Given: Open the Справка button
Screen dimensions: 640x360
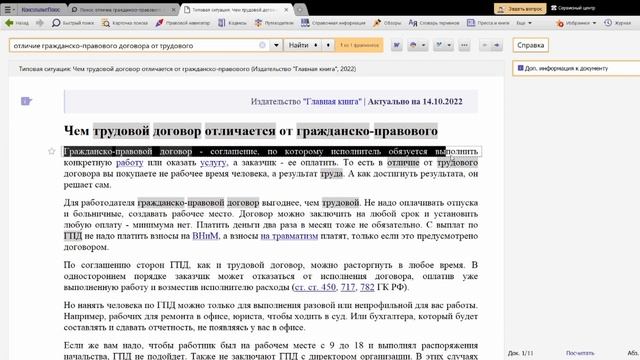Looking at the screenshot, I should tap(531, 45).
